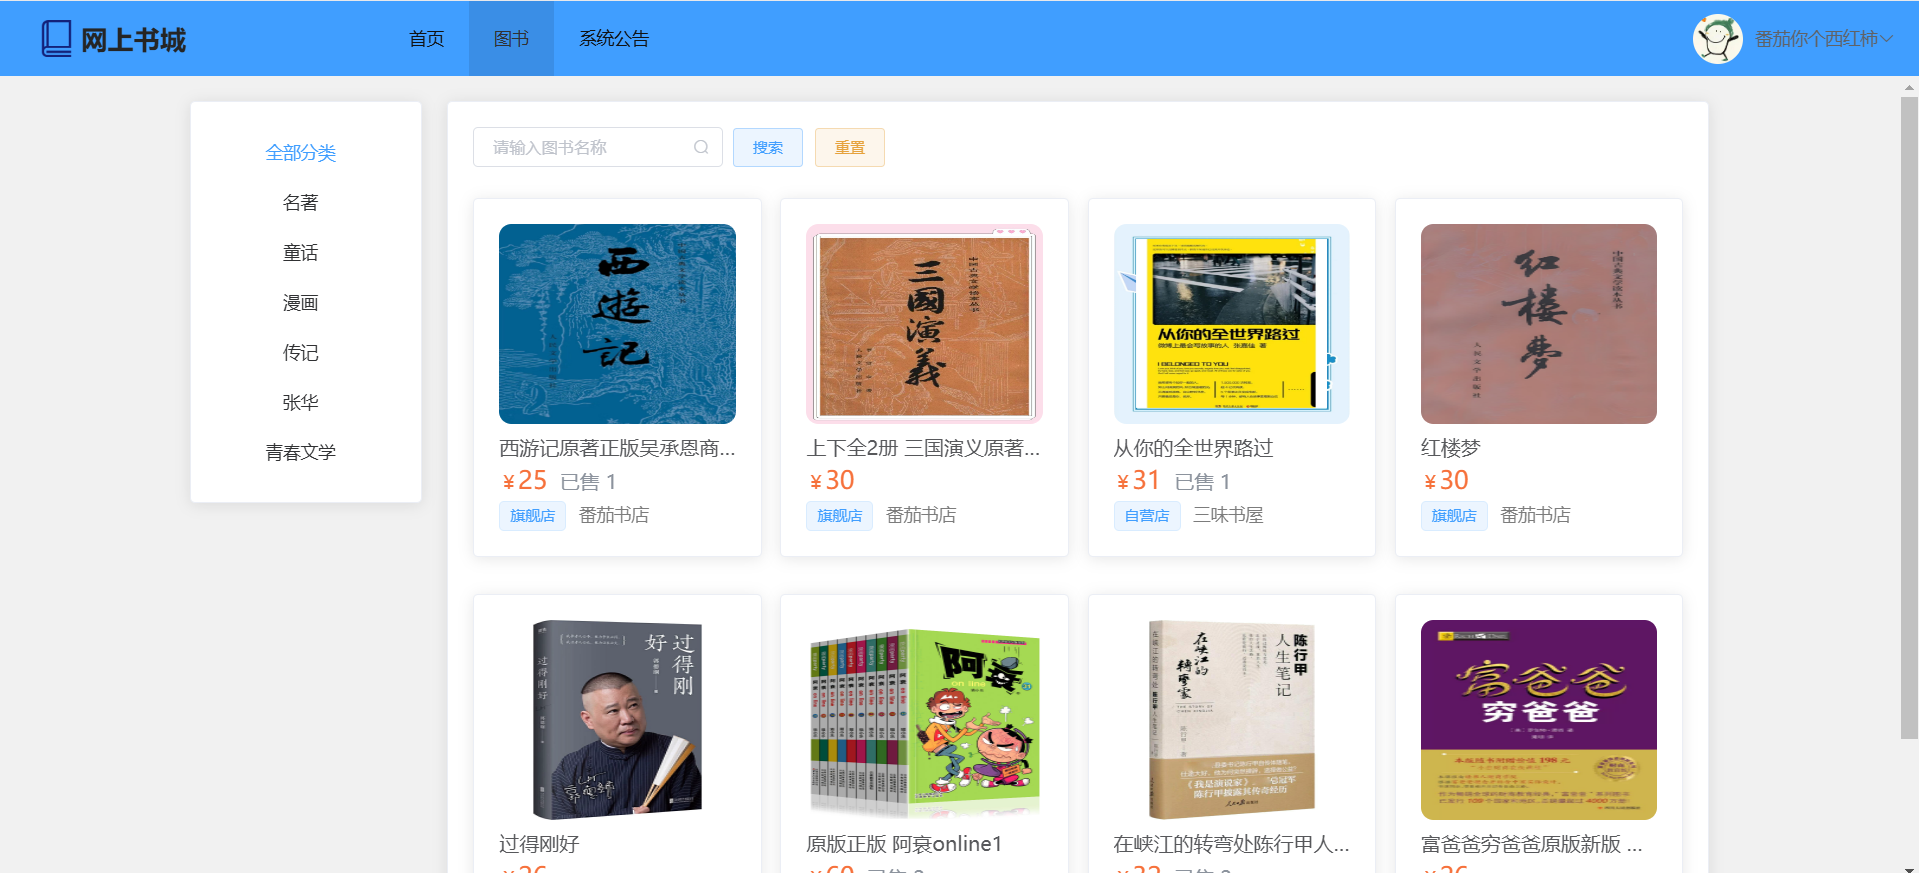Viewport: 1919px width, 873px height.
Task: Click 已售 1 under 西游记
Action: (x=588, y=482)
